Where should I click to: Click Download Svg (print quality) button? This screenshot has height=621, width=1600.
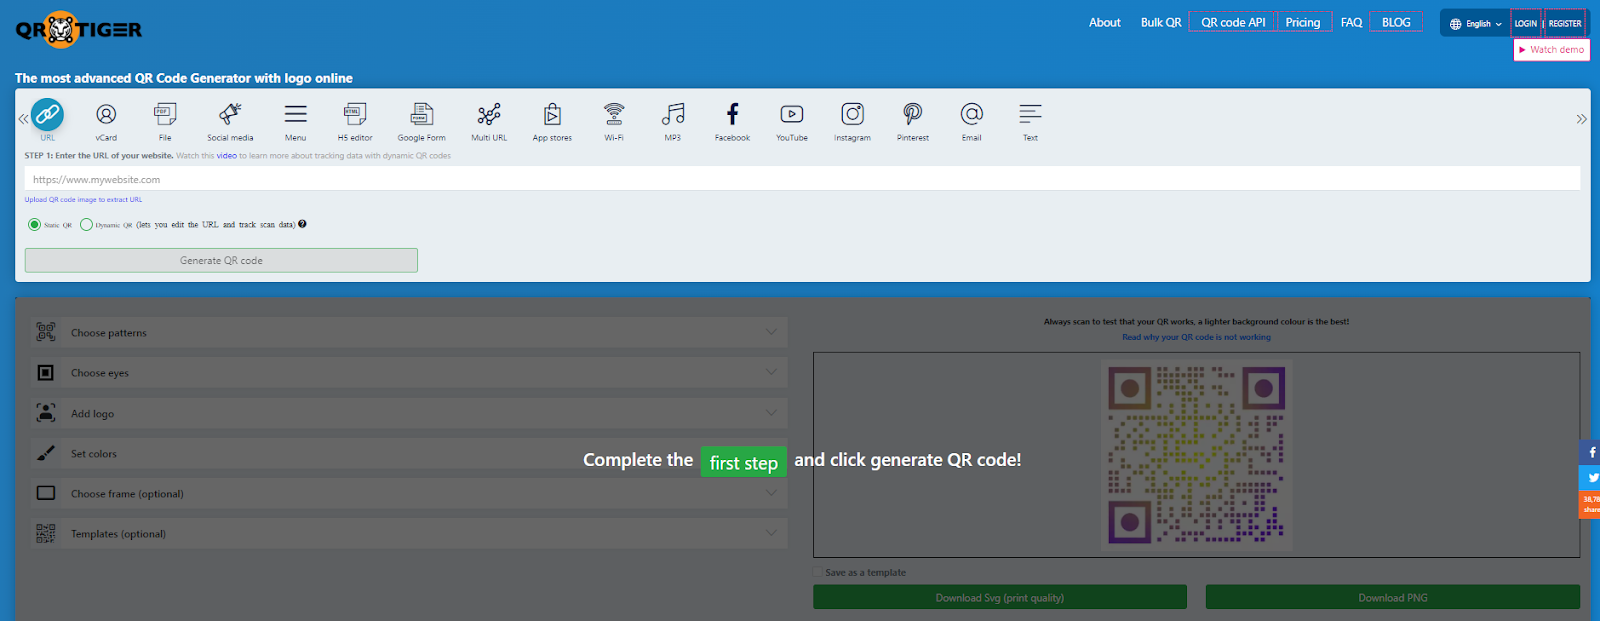tap(1000, 597)
